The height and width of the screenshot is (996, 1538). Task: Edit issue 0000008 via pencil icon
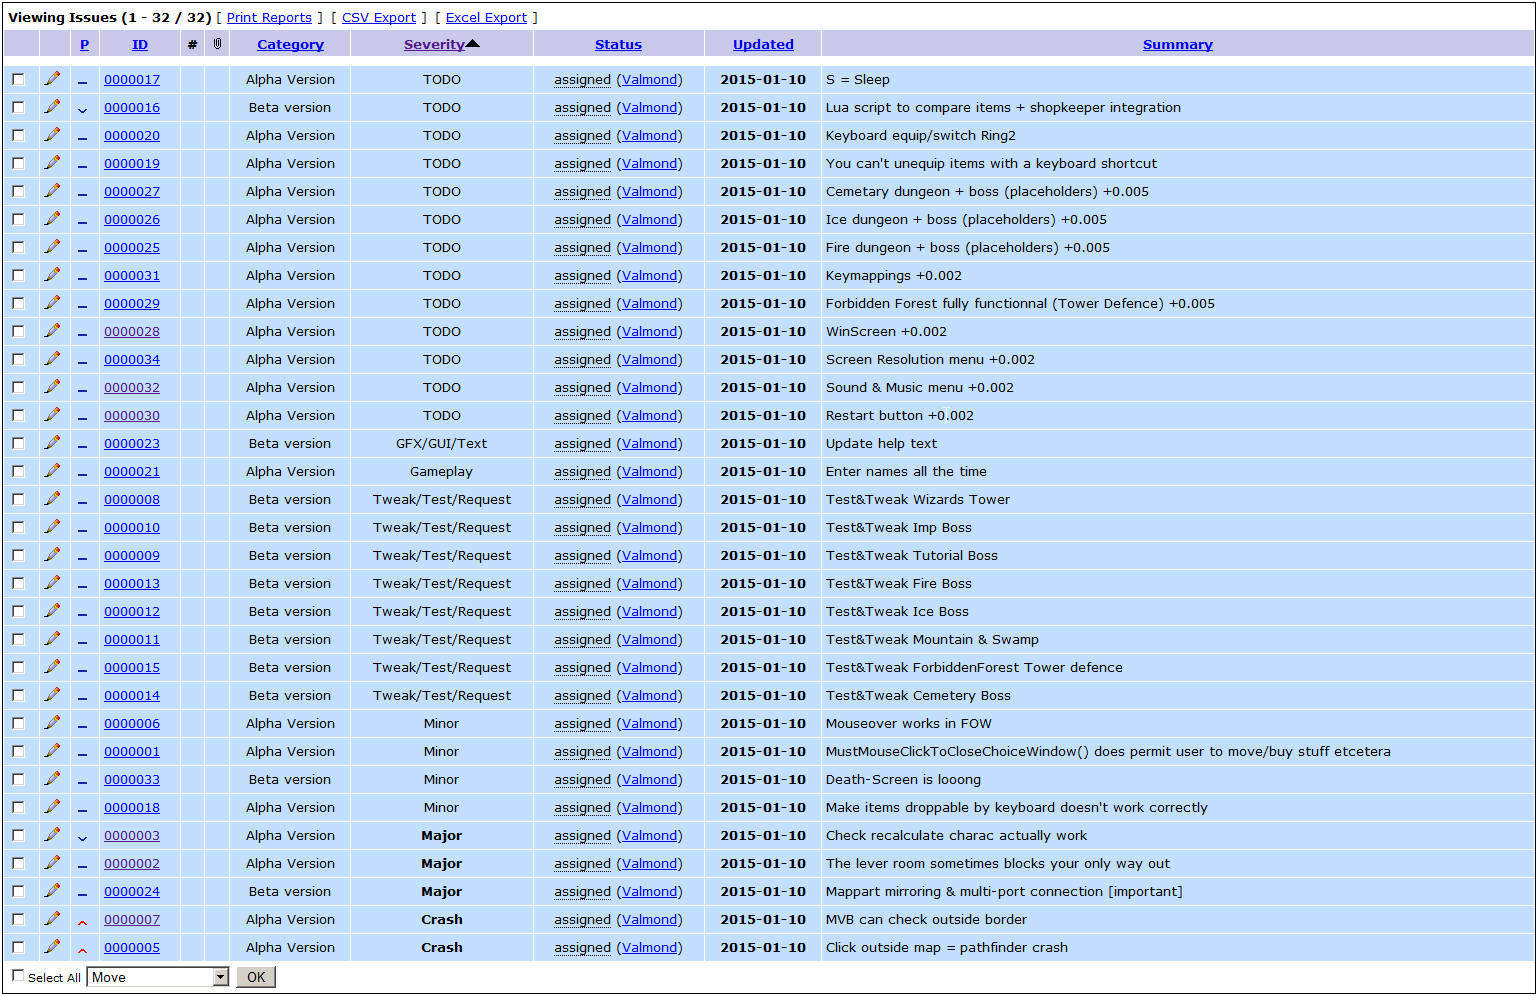(x=52, y=499)
